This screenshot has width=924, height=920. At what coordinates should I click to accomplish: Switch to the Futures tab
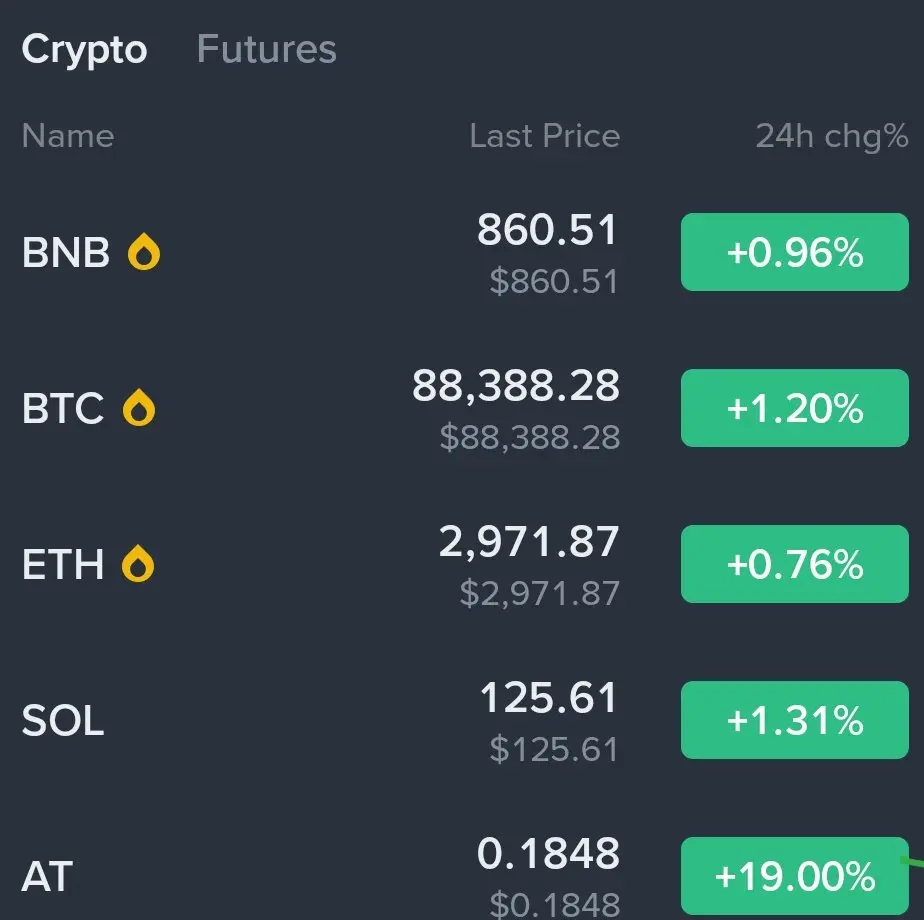(x=267, y=49)
